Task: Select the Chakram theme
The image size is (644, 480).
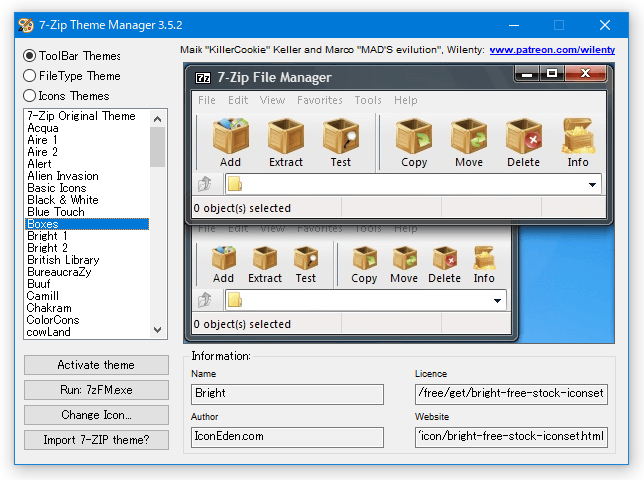Action: (x=87, y=308)
